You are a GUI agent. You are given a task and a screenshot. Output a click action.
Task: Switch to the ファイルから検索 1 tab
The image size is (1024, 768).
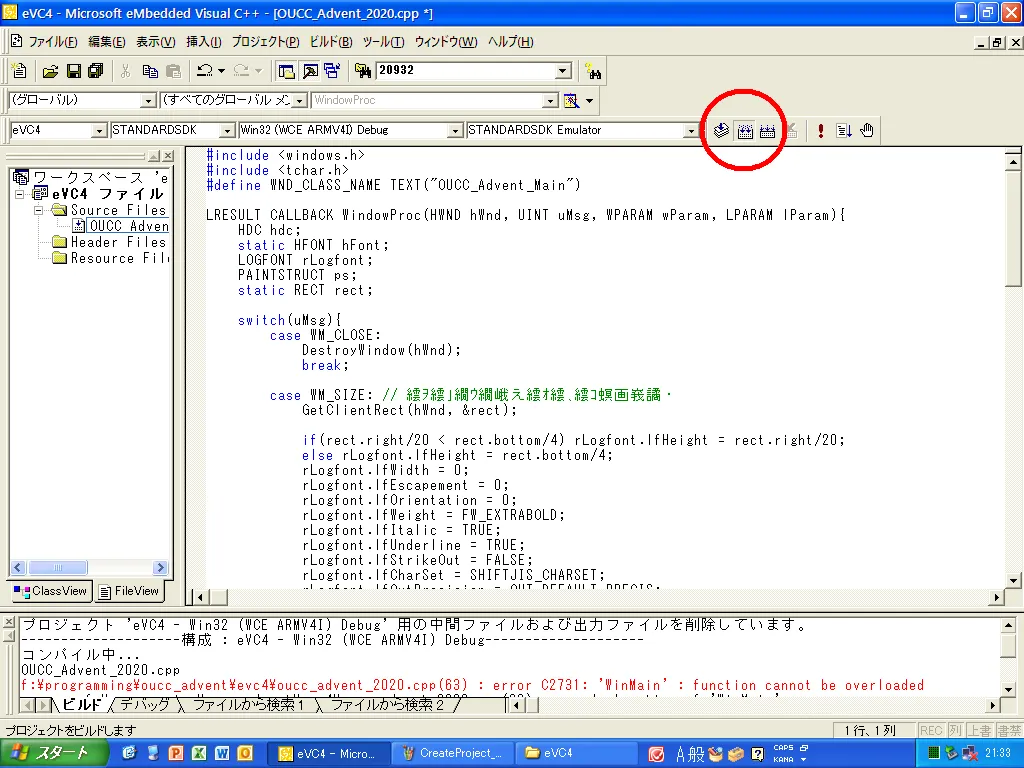click(x=249, y=705)
